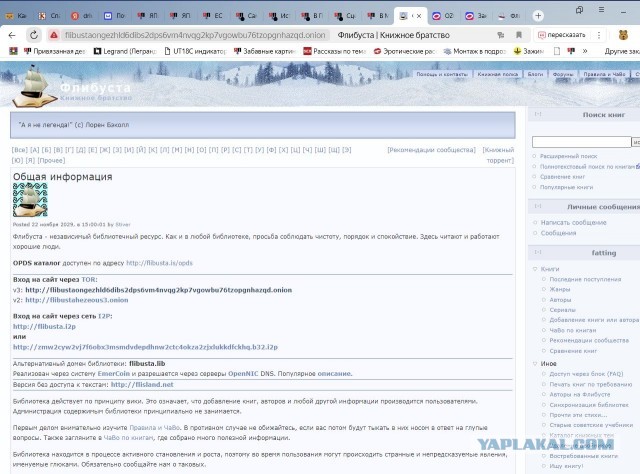Switch to the 'Ка' browser tab
640x474 pixels.
pyautogui.click(x=16, y=16)
